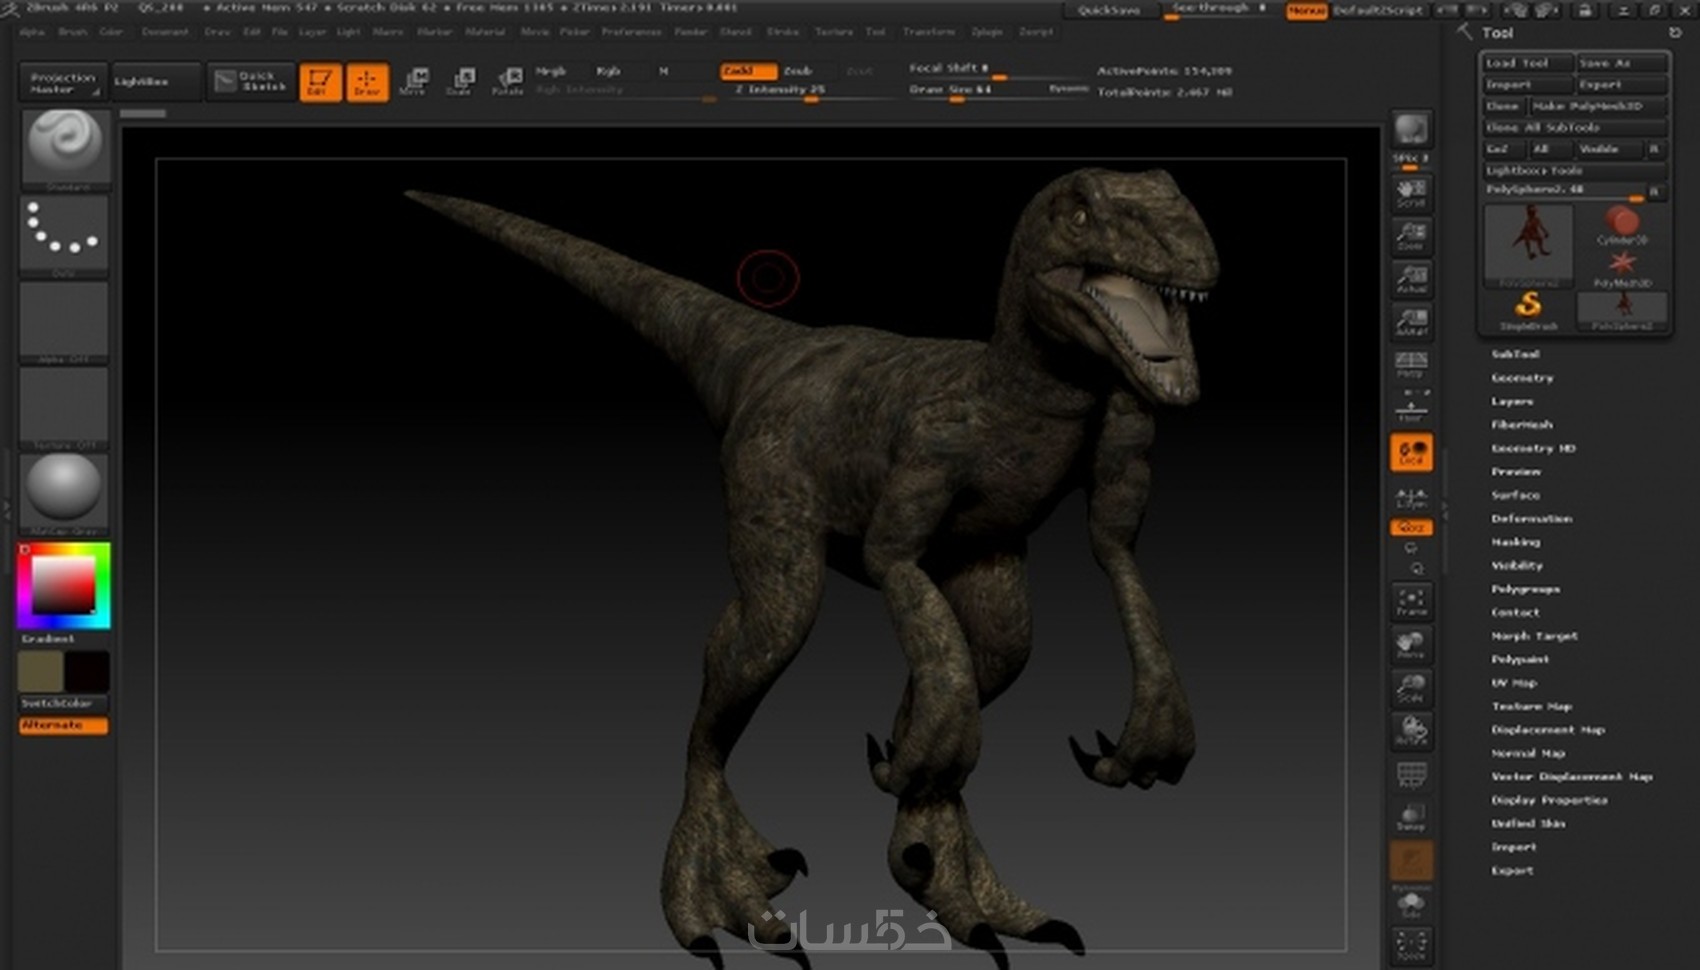Click the Solo icon in the side shelf
Screen dimensions: 1700x970
1411,904
